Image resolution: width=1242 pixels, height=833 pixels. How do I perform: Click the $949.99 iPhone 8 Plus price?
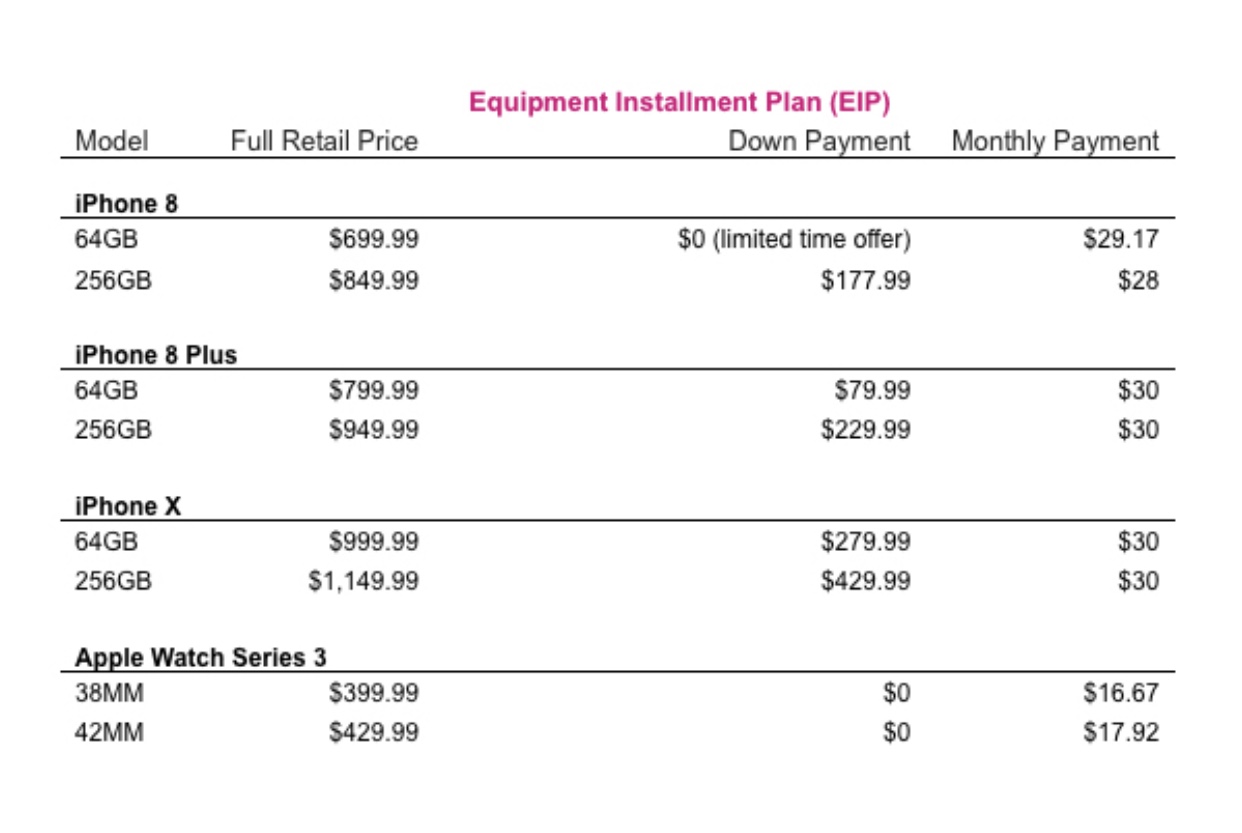point(374,430)
